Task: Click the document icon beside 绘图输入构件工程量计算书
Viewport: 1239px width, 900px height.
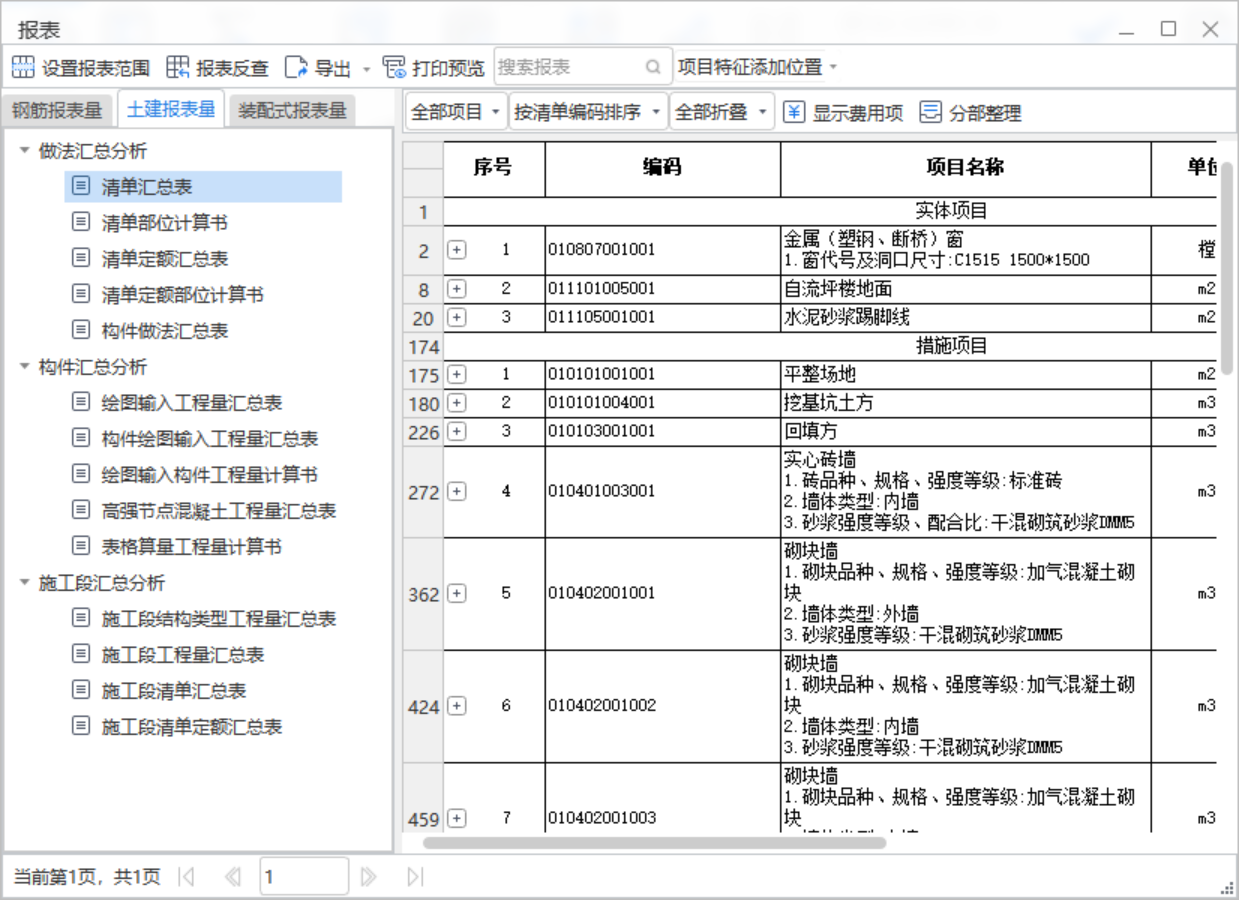Action: coord(81,474)
